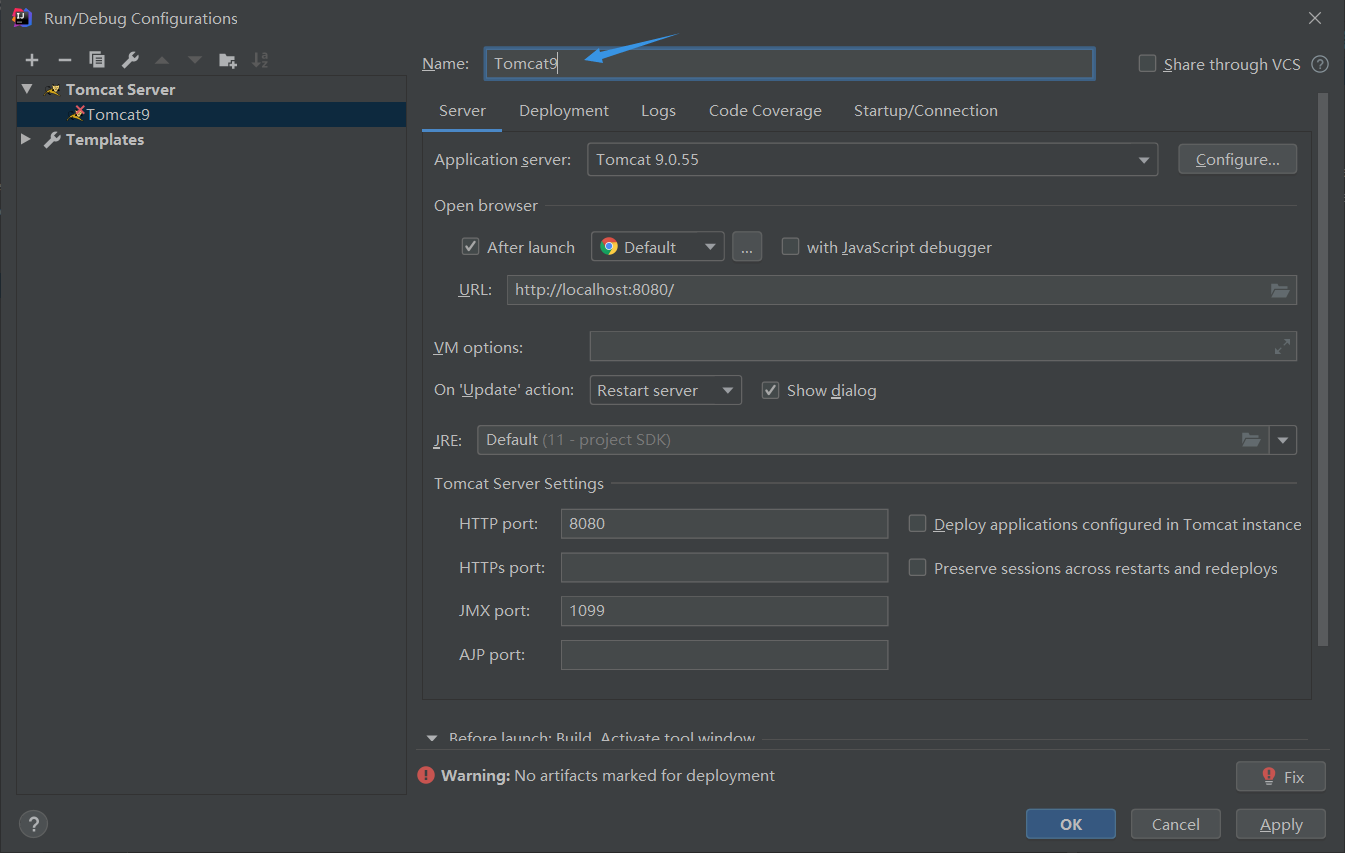Switch to the Server tab
1345x853 pixels.
click(x=462, y=111)
